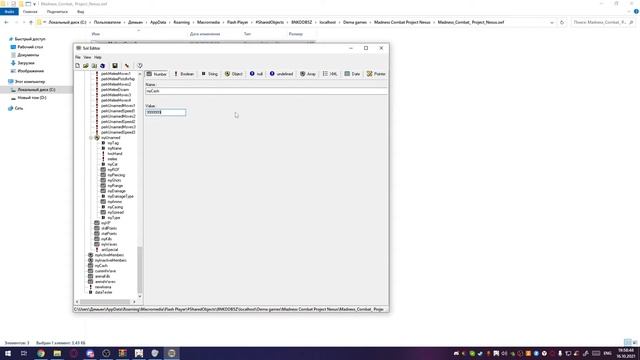Click the tree panel vertical scrollbar thumb

coord(140,269)
